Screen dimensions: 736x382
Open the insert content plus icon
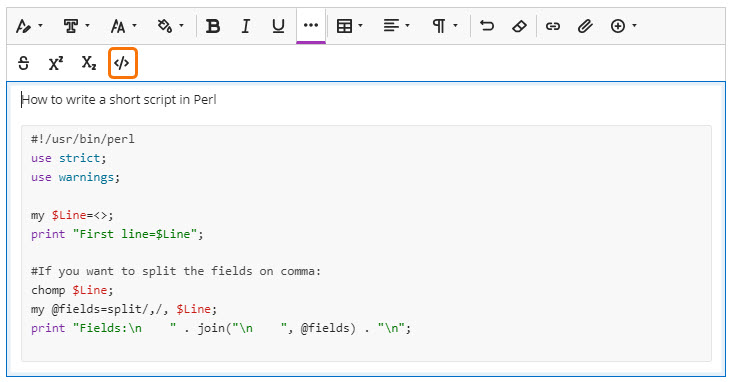[x=618, y=26]
